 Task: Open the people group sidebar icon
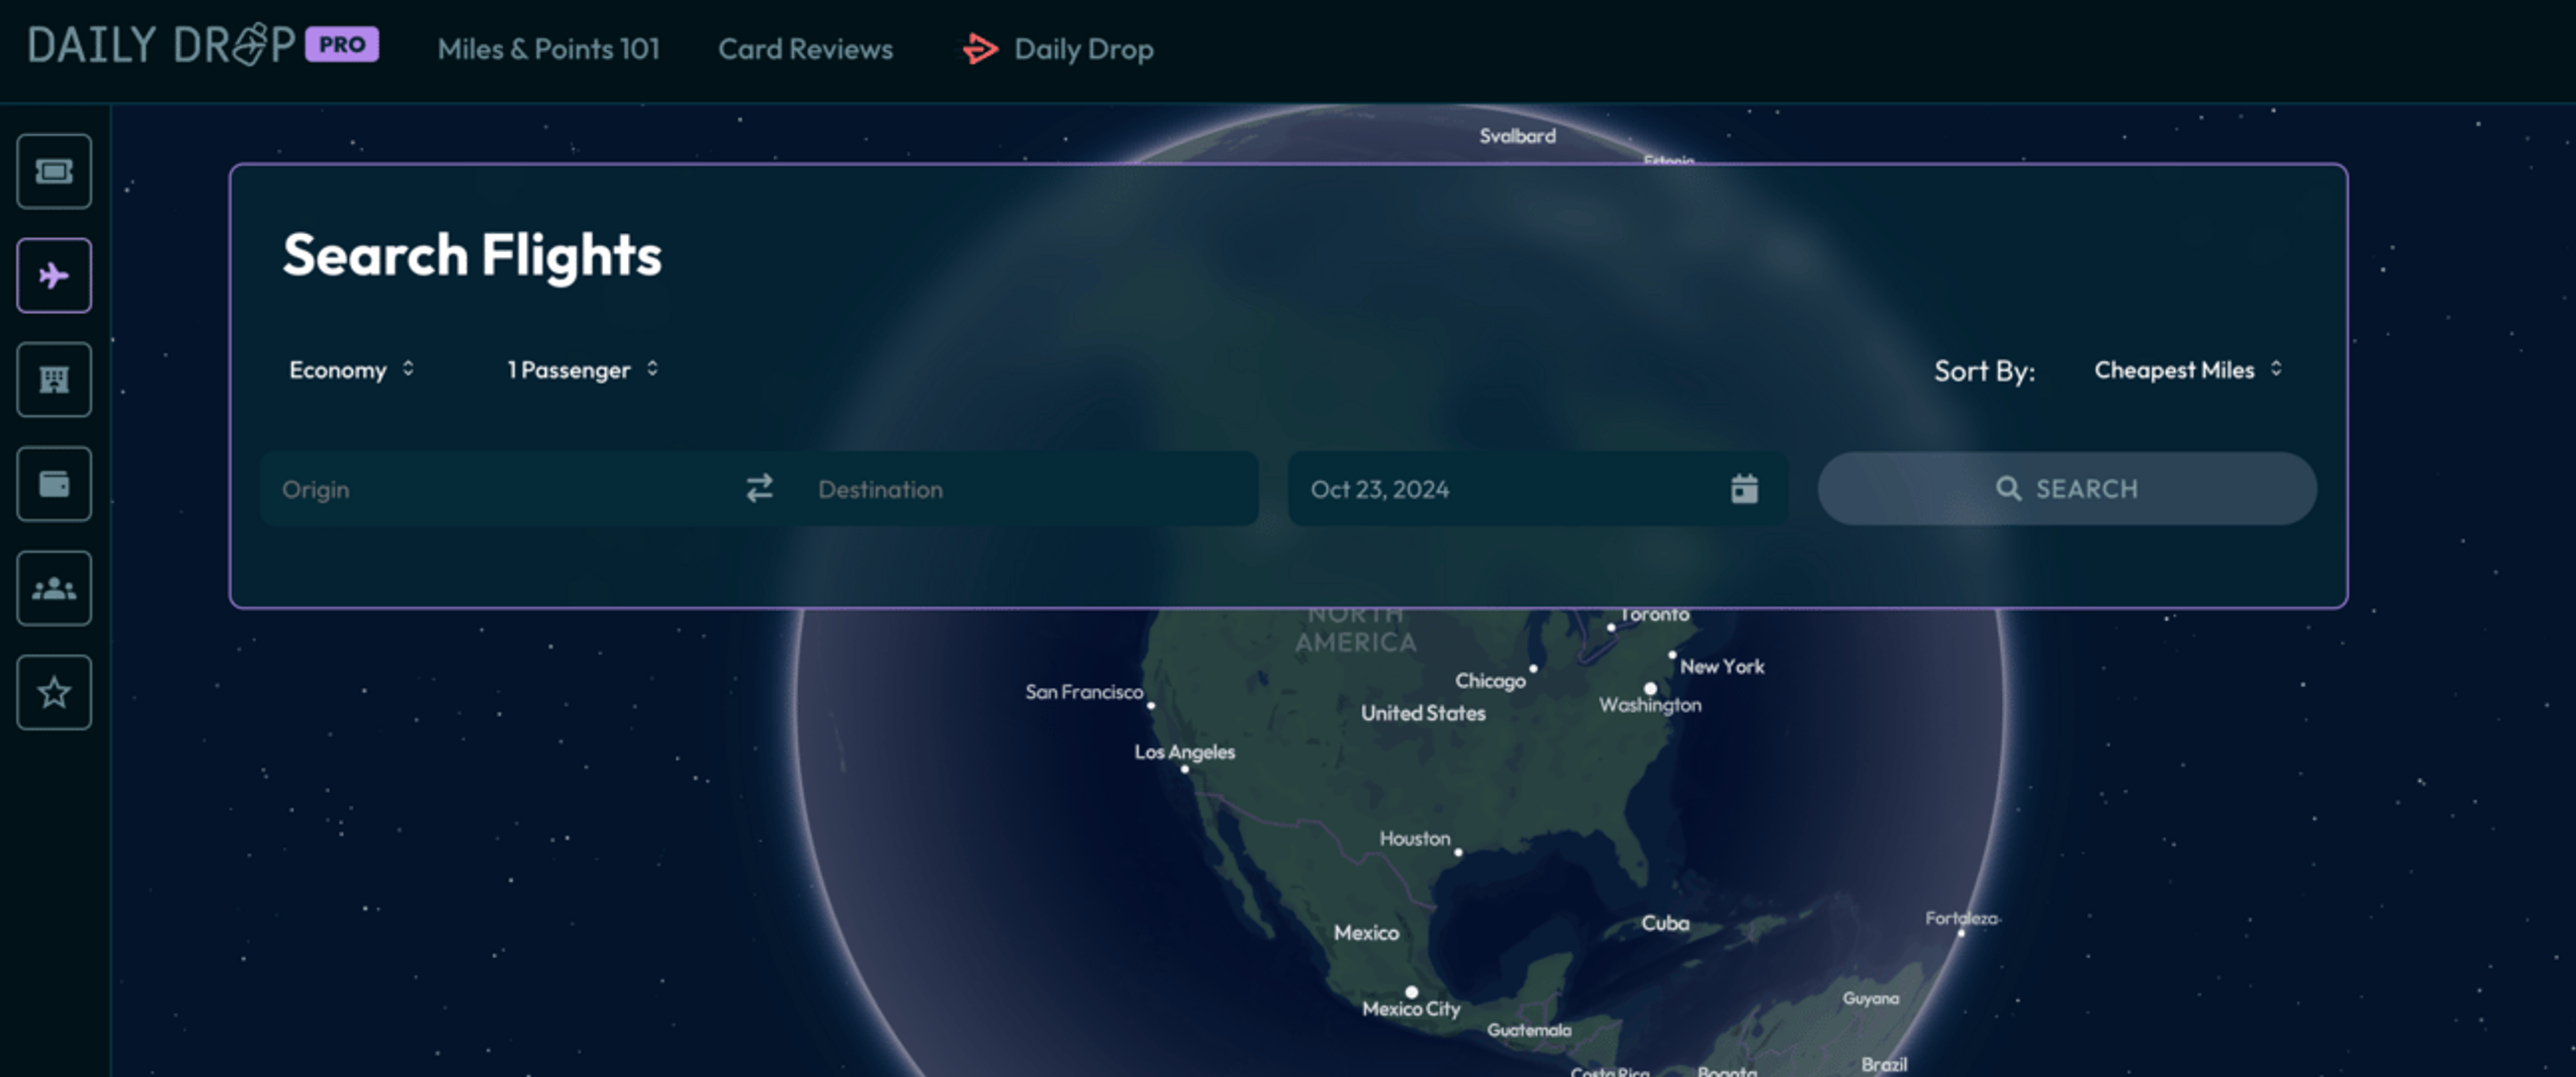coord(54,588)
